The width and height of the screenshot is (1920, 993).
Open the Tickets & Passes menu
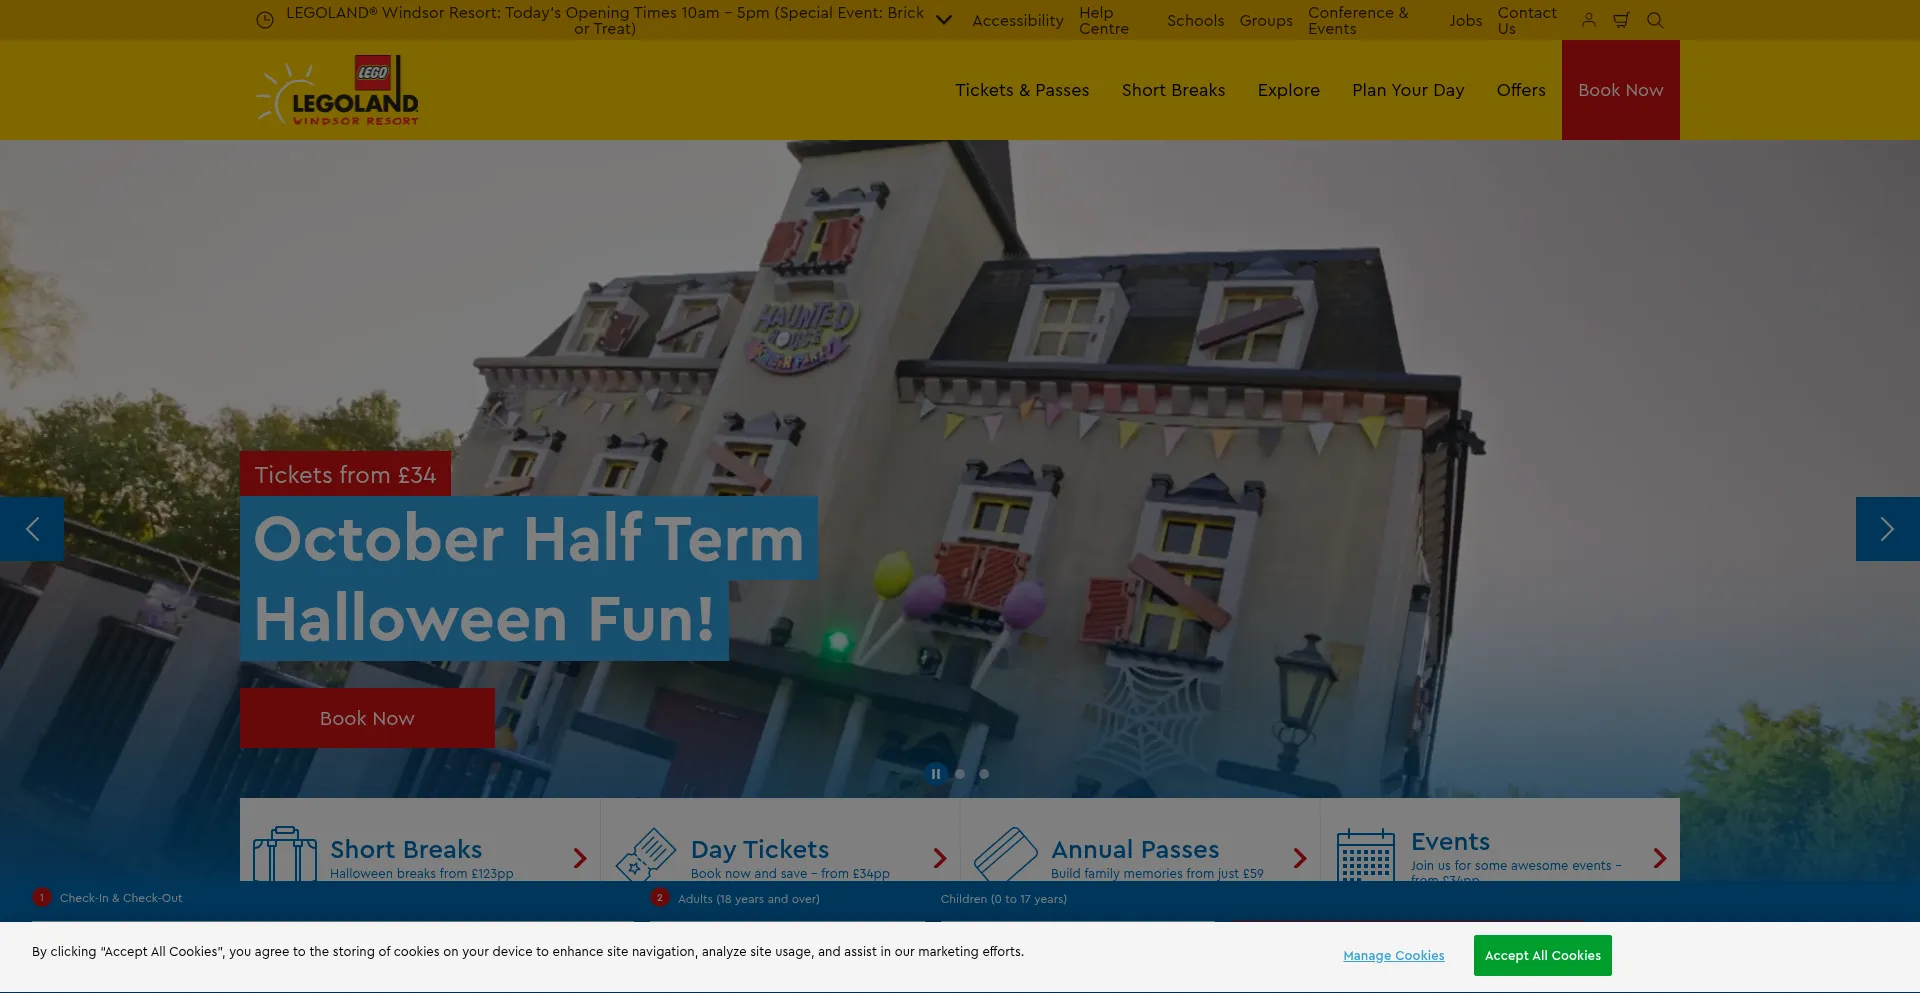(x=1021, y=90)
